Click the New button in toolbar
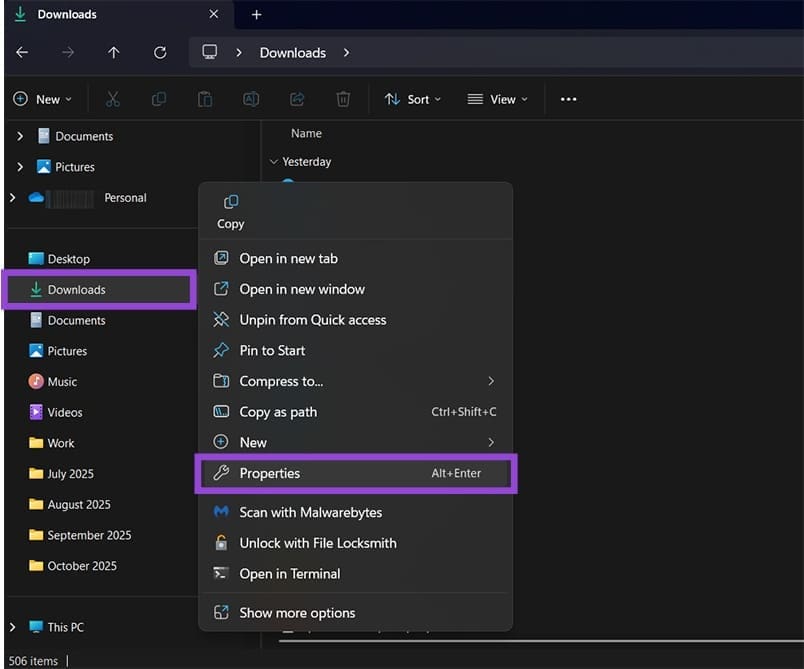Screen dimensions: 804x669 click(x=43, y=99)
